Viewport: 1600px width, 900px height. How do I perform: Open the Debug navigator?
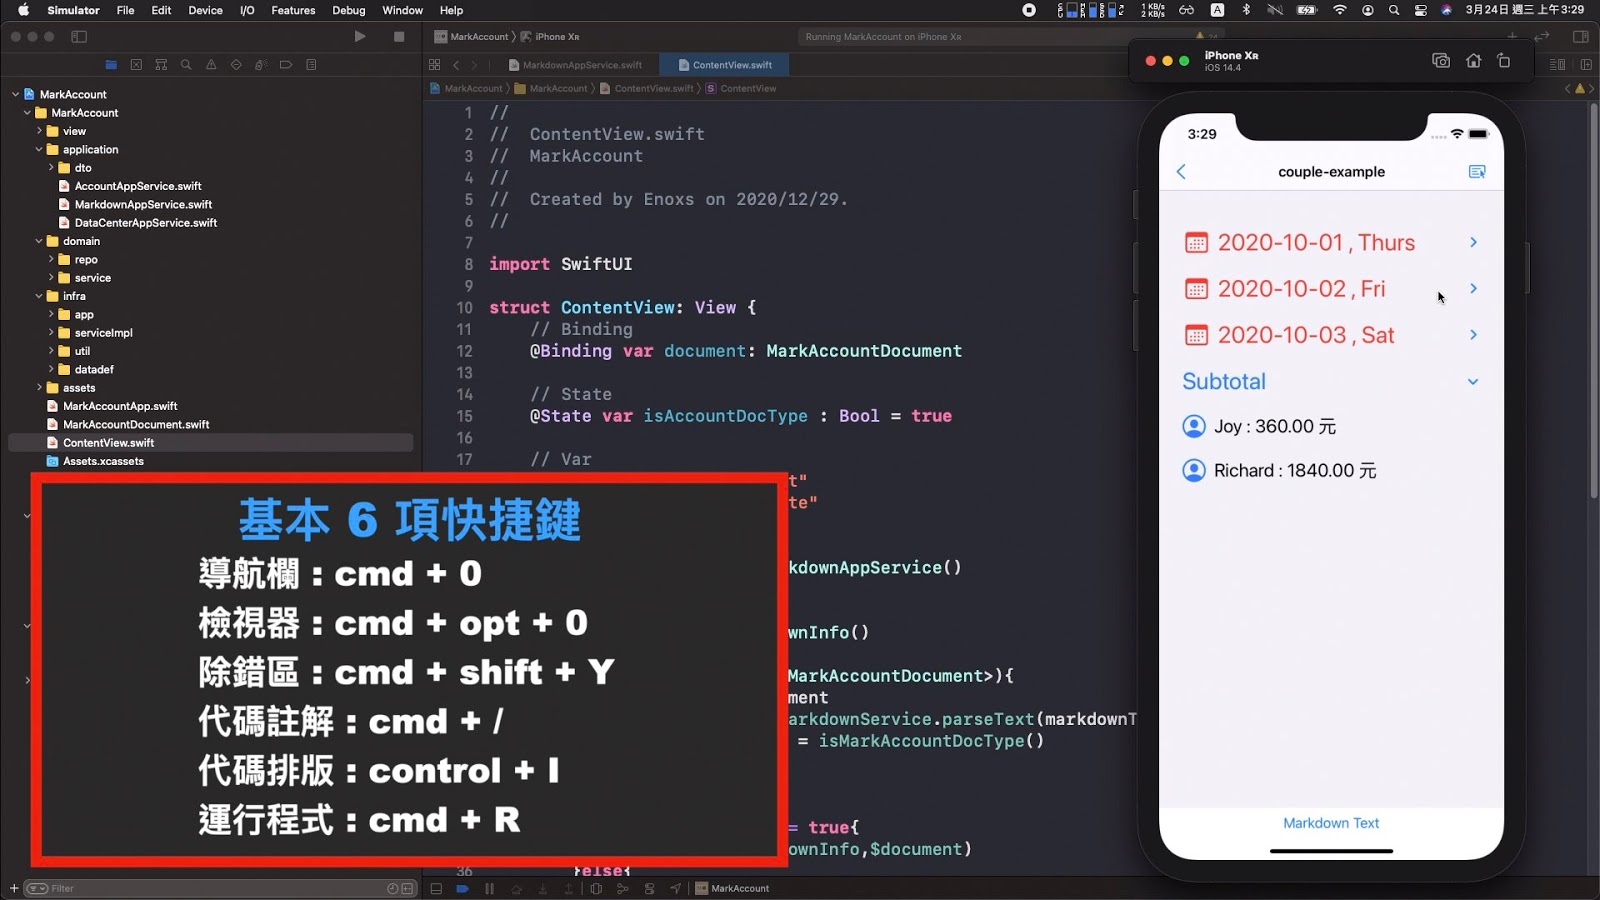[x=261, y=65]
